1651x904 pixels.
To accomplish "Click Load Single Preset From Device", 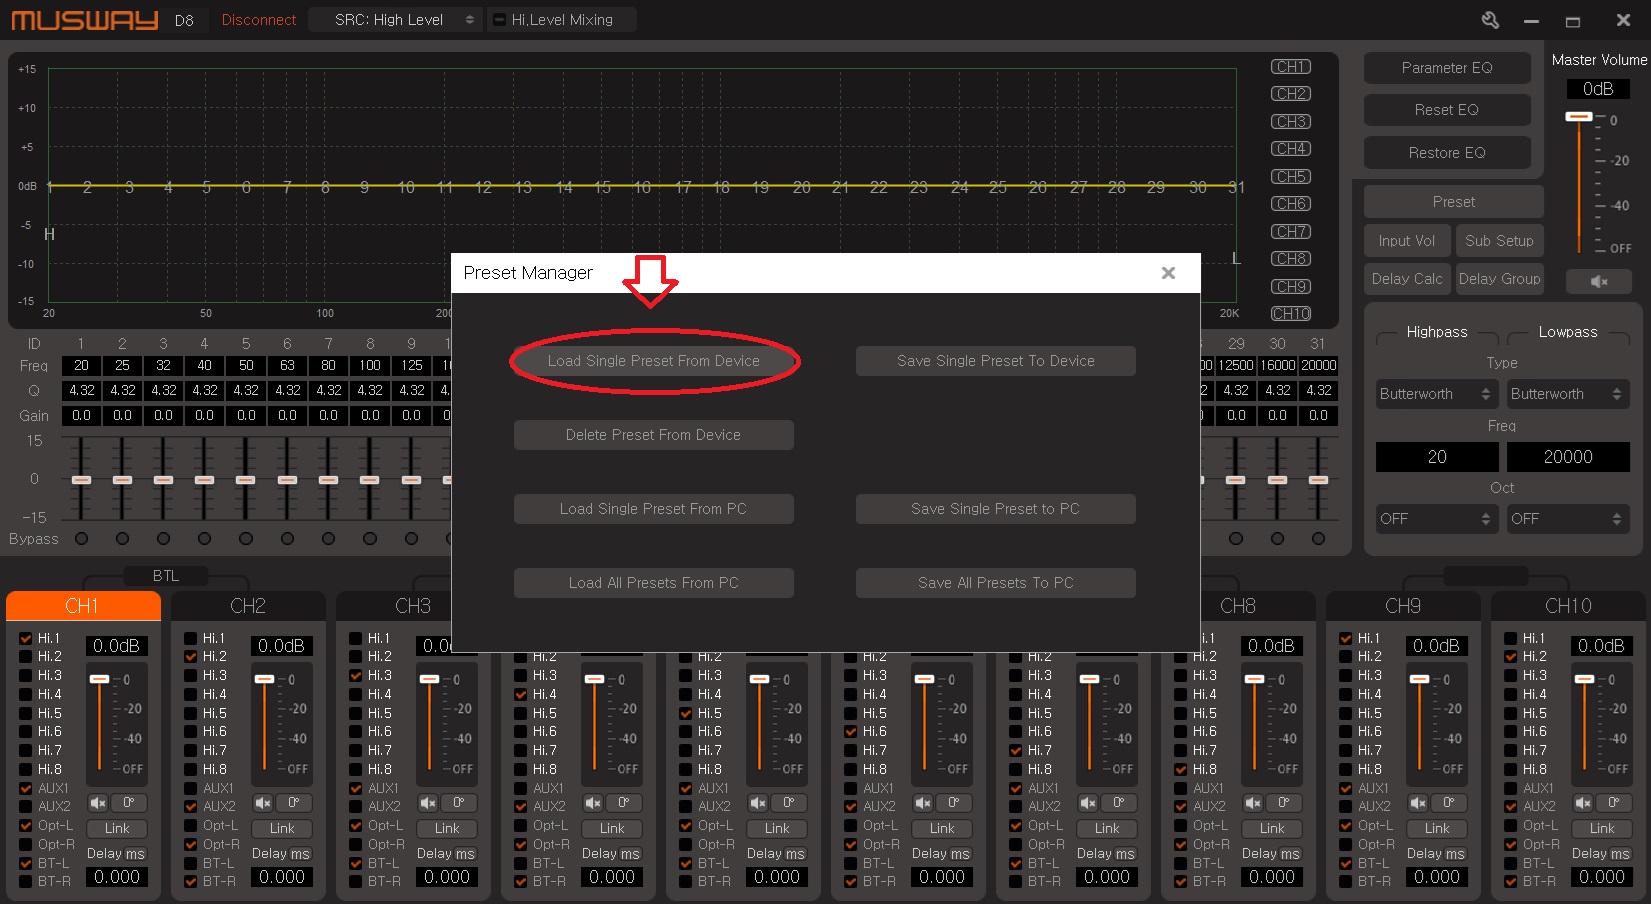I will [654, 361].
